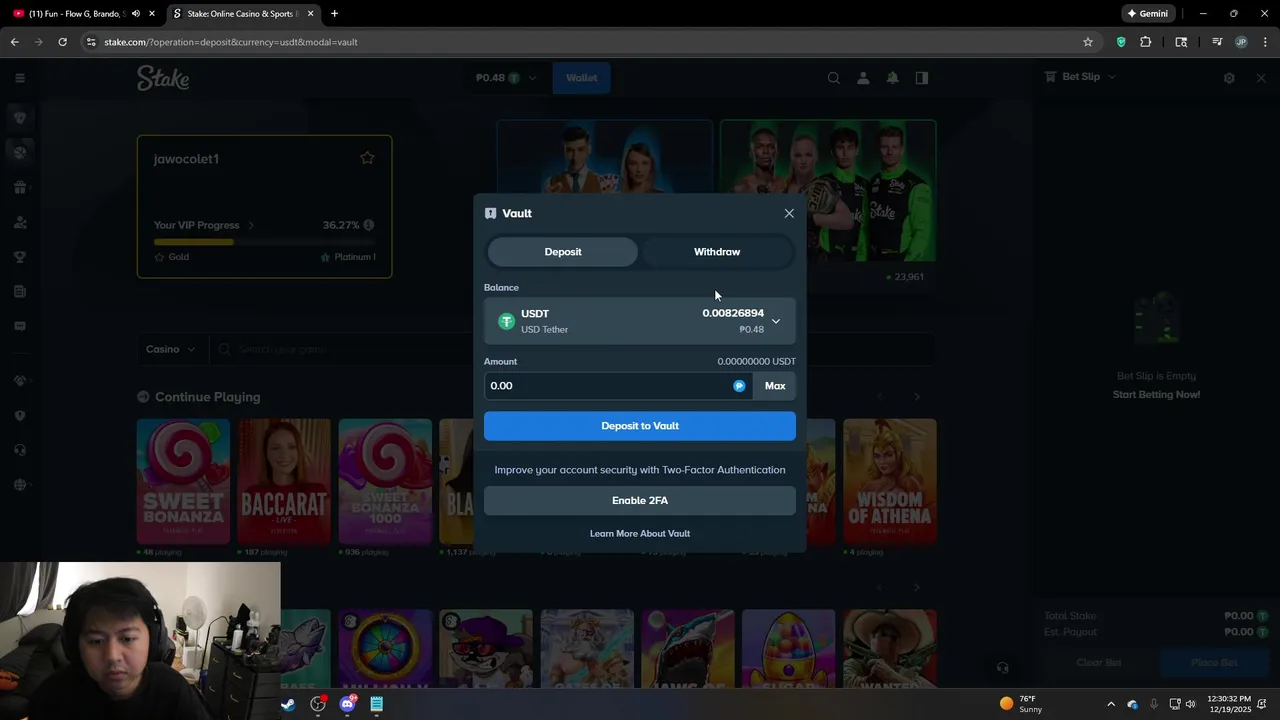Open Gemini in Chrome
This screenshot has width=1280, height=720.
(x=1148, y=14)
